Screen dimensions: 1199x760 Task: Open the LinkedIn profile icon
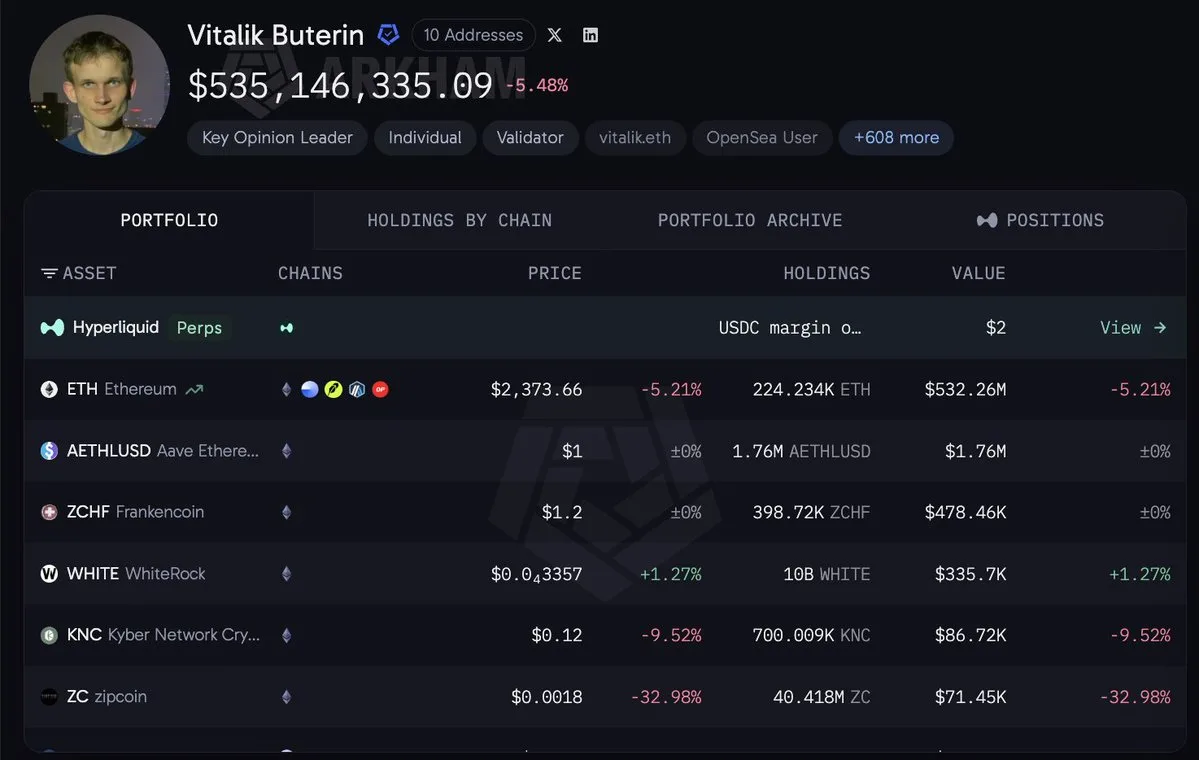coord(590,35)
